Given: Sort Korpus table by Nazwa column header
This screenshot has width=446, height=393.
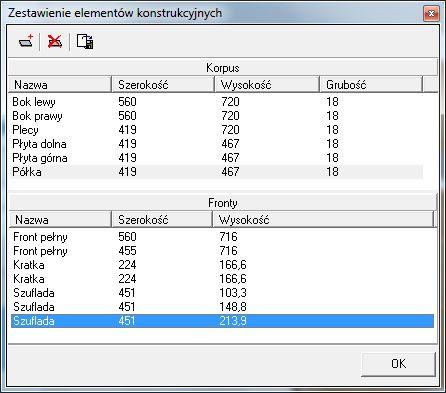Looking at the screenshot, I should coord(60,85).
